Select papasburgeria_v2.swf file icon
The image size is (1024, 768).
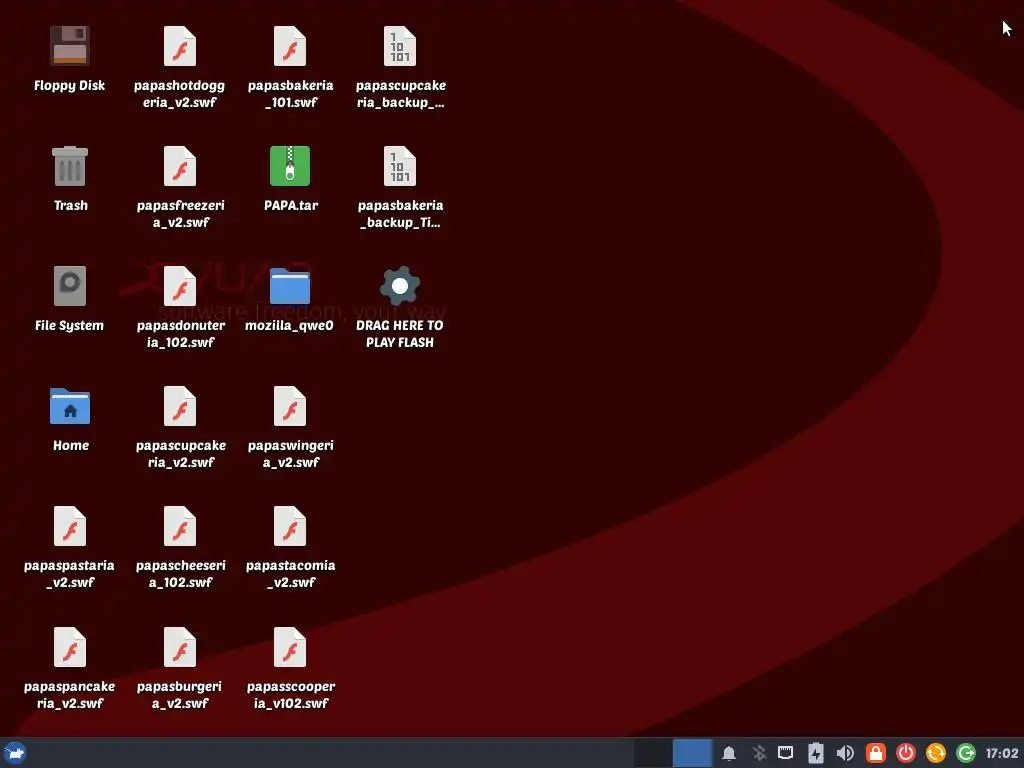180,647
